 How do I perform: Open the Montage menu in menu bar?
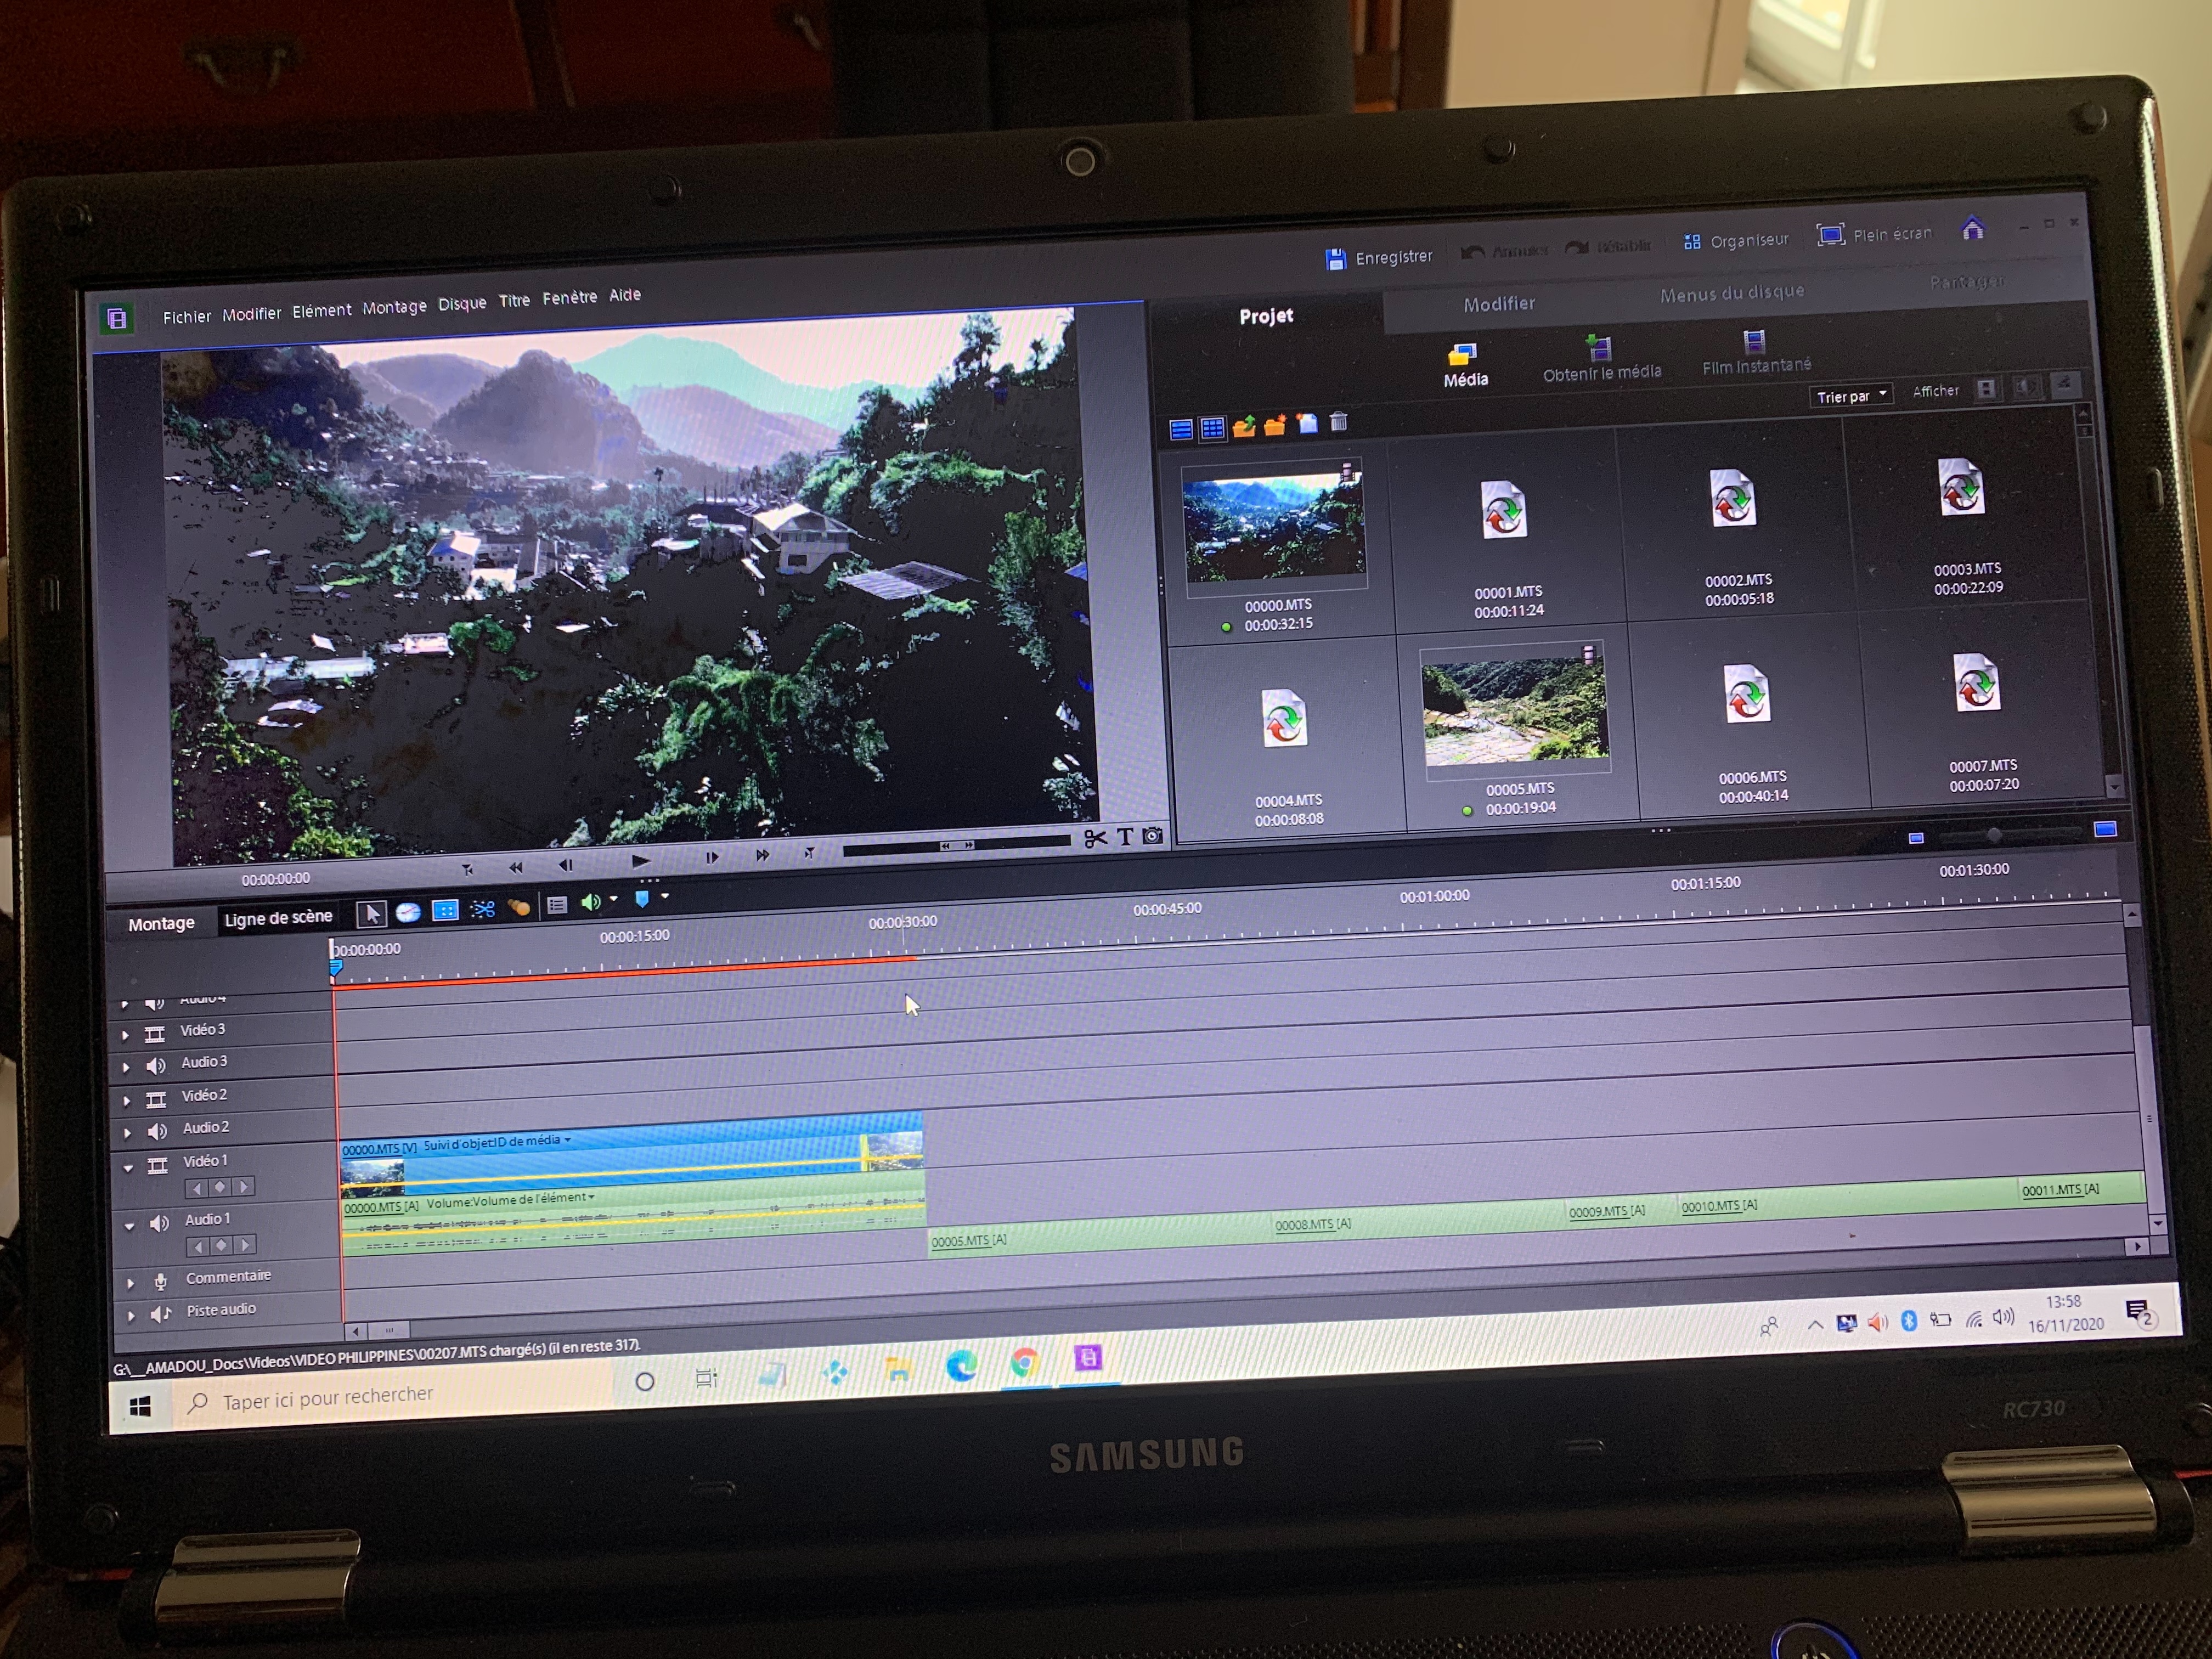tap(394, 307)
